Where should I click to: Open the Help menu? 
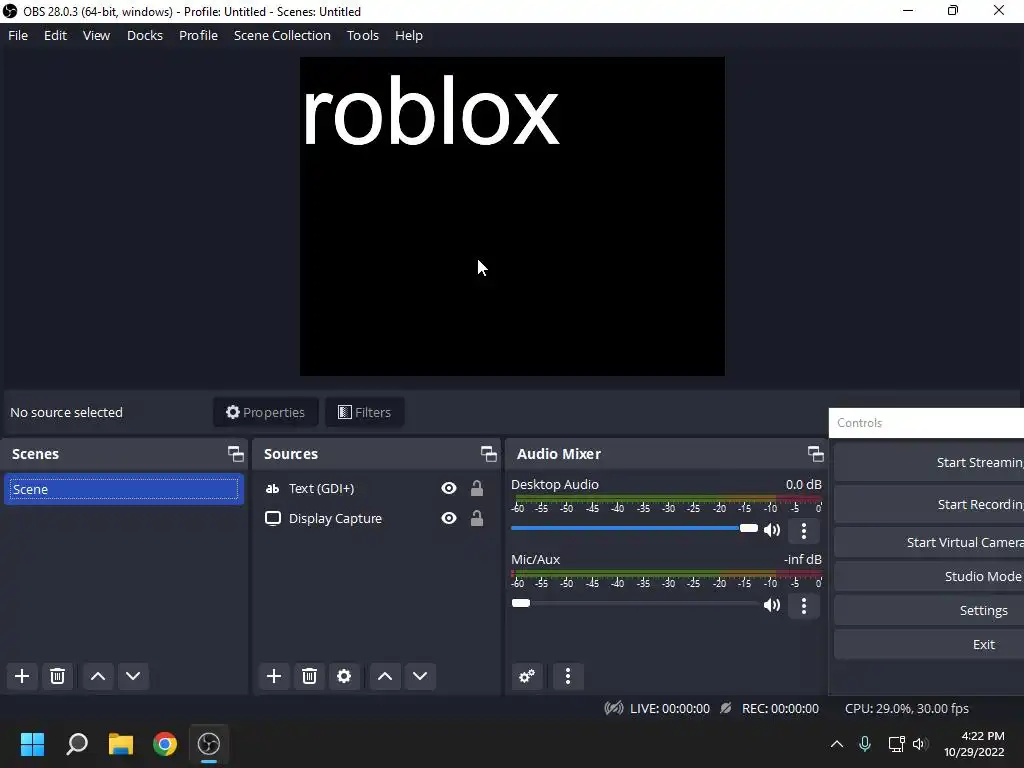click(x=409, y=35)
